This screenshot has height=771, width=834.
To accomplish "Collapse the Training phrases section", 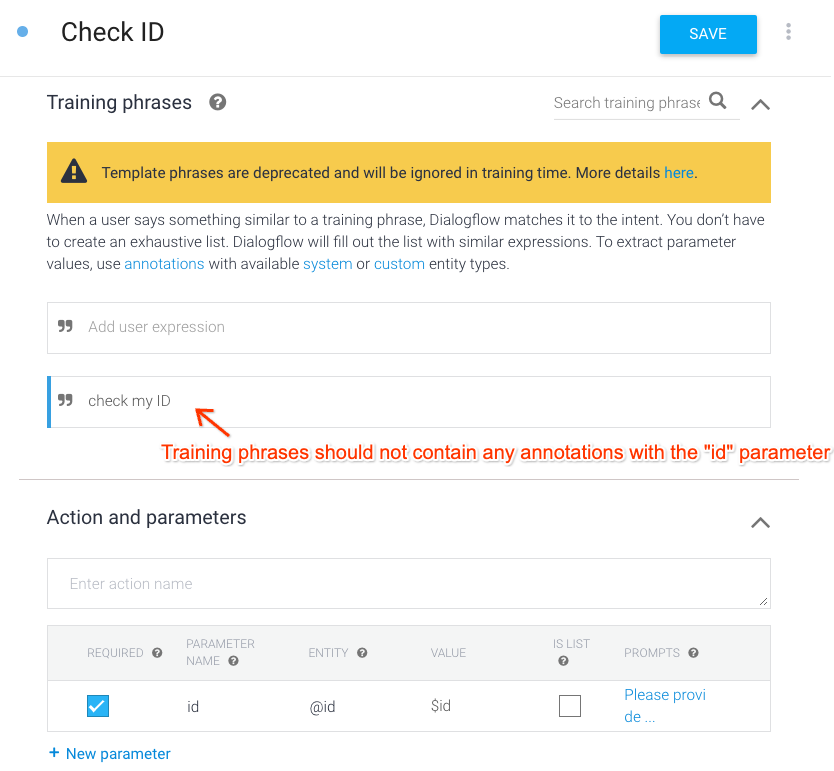I will coord(760,104).
